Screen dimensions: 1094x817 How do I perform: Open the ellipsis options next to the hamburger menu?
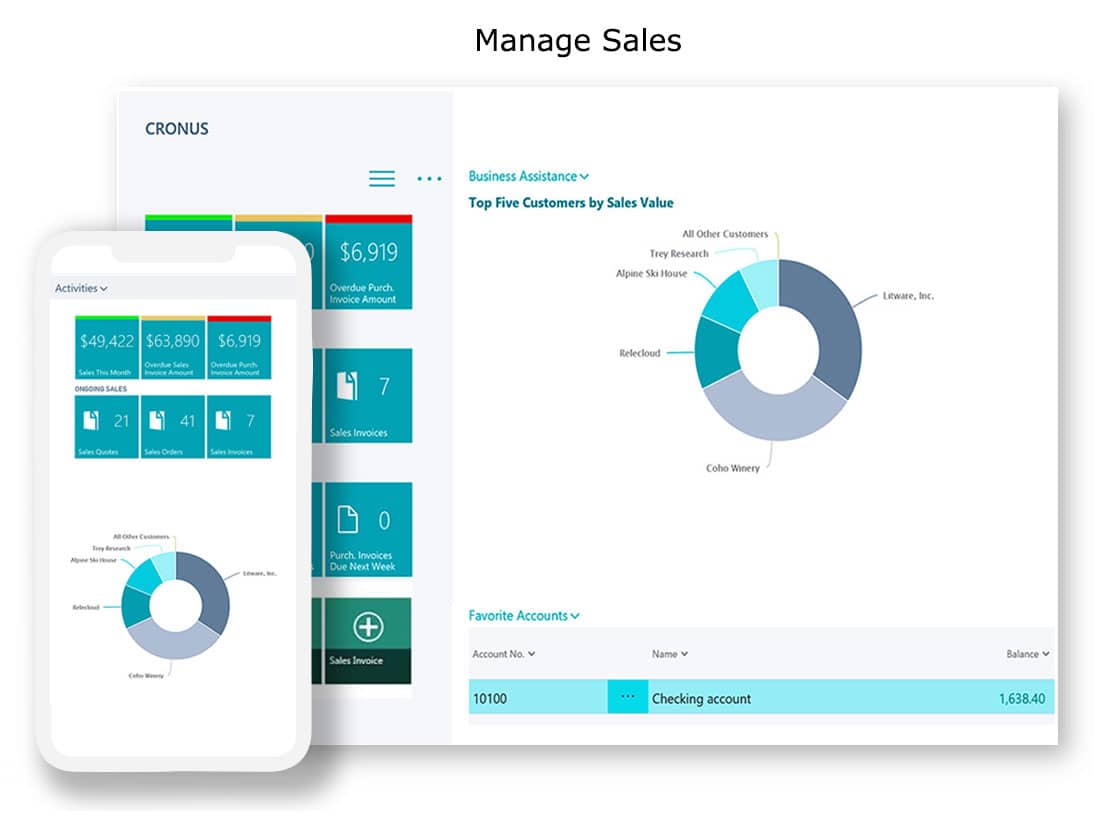pyautogui.click(x=429, y=178)
